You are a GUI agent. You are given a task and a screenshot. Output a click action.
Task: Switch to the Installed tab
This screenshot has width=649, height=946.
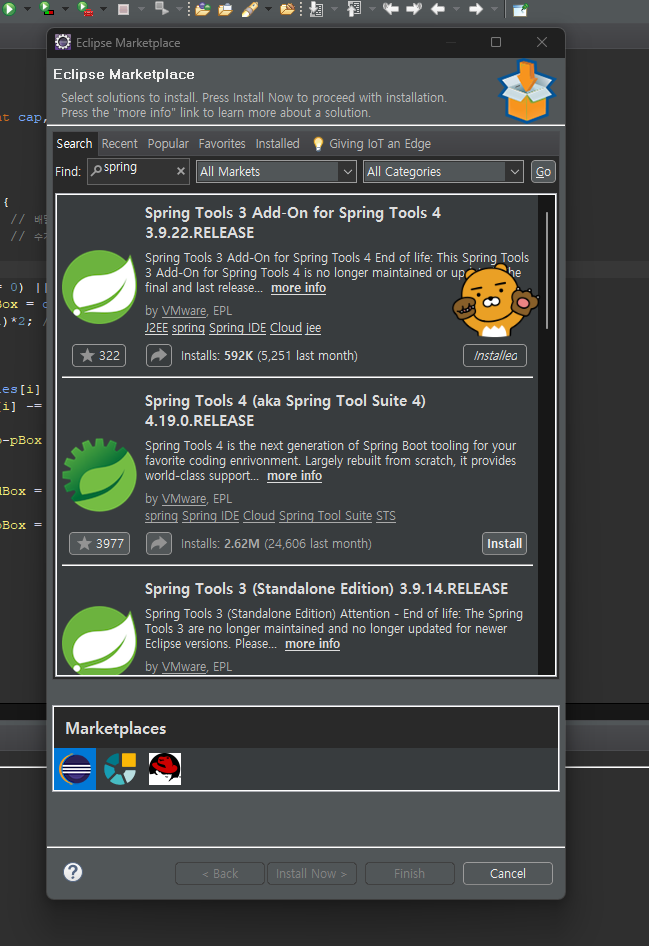click(x=277, y=144)
